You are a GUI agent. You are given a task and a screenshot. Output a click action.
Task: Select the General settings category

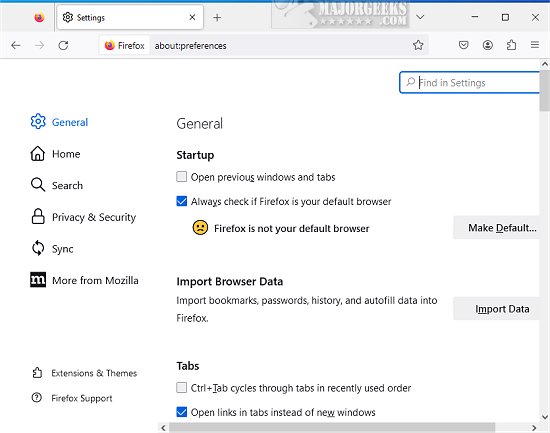point(60,122)
